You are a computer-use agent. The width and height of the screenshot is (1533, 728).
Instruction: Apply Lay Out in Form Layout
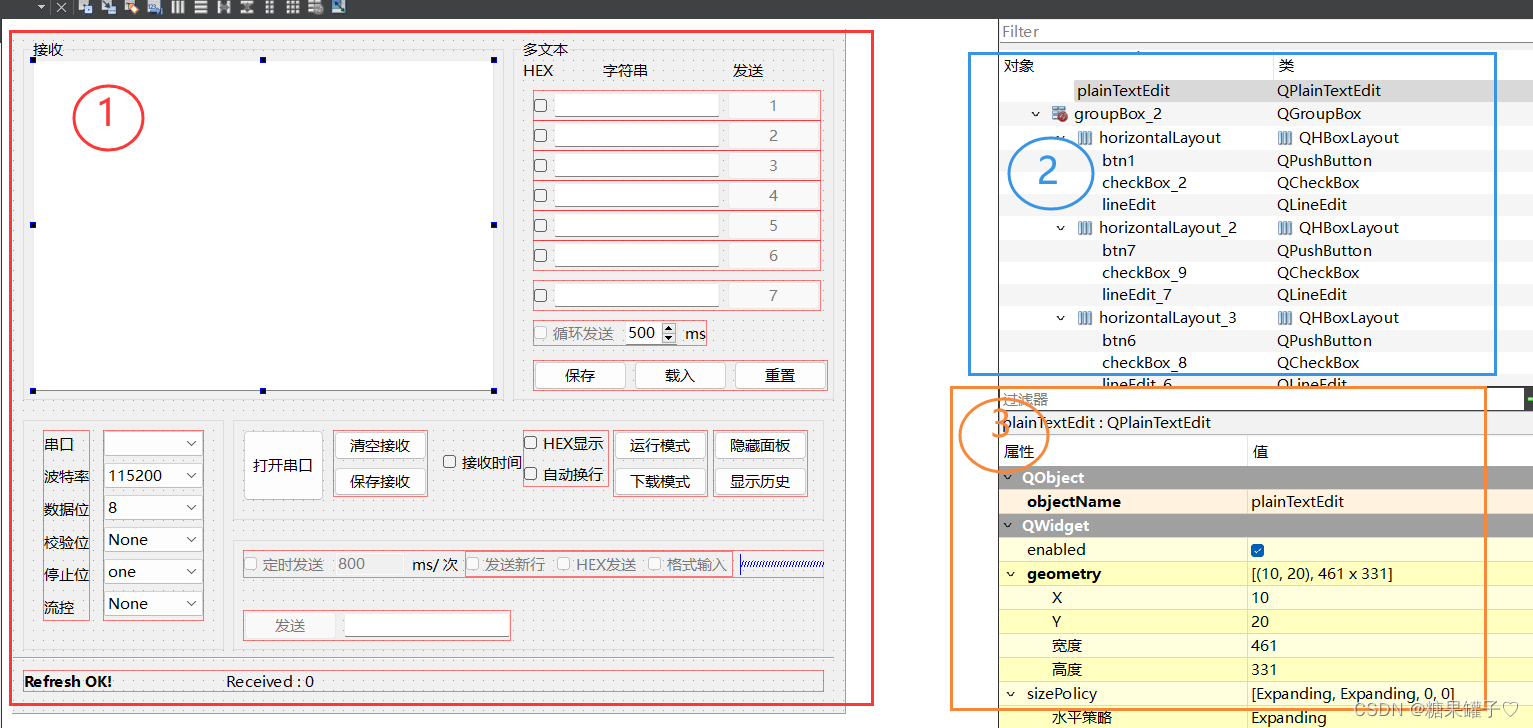[270, 6]
